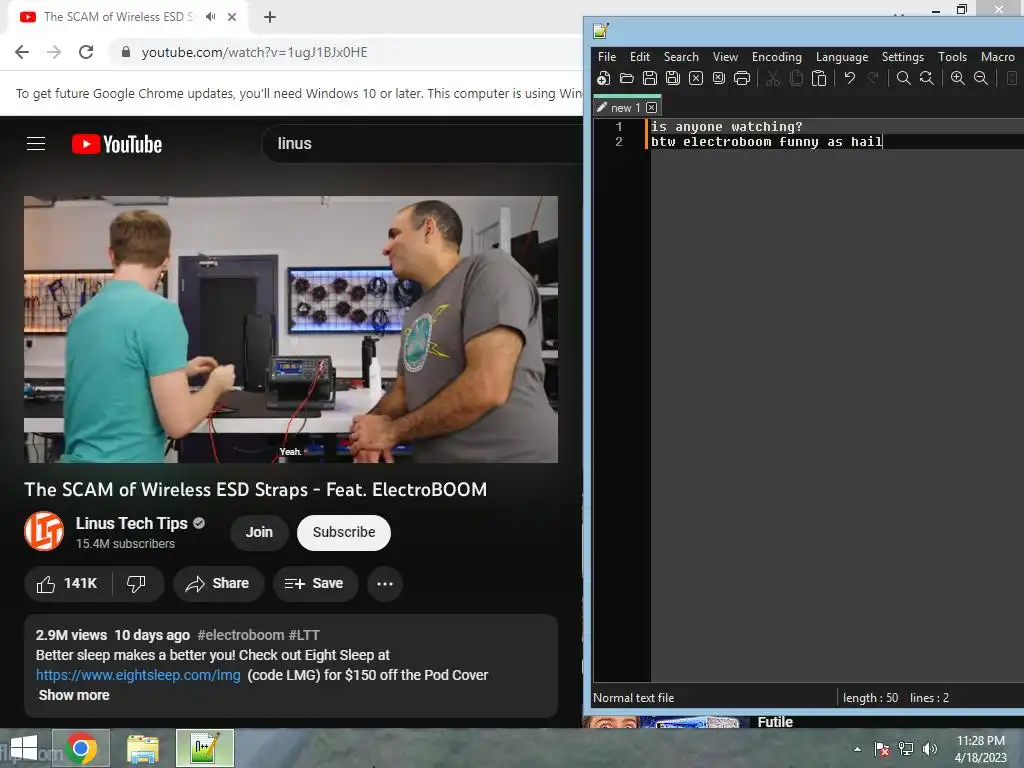Open the Macro menu
Screen dimensions: 1024x768
tap(997, 57)
